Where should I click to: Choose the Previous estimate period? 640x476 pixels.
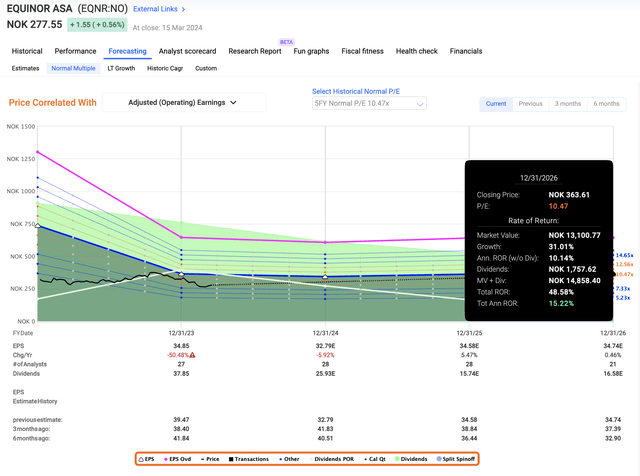[531, 104]
